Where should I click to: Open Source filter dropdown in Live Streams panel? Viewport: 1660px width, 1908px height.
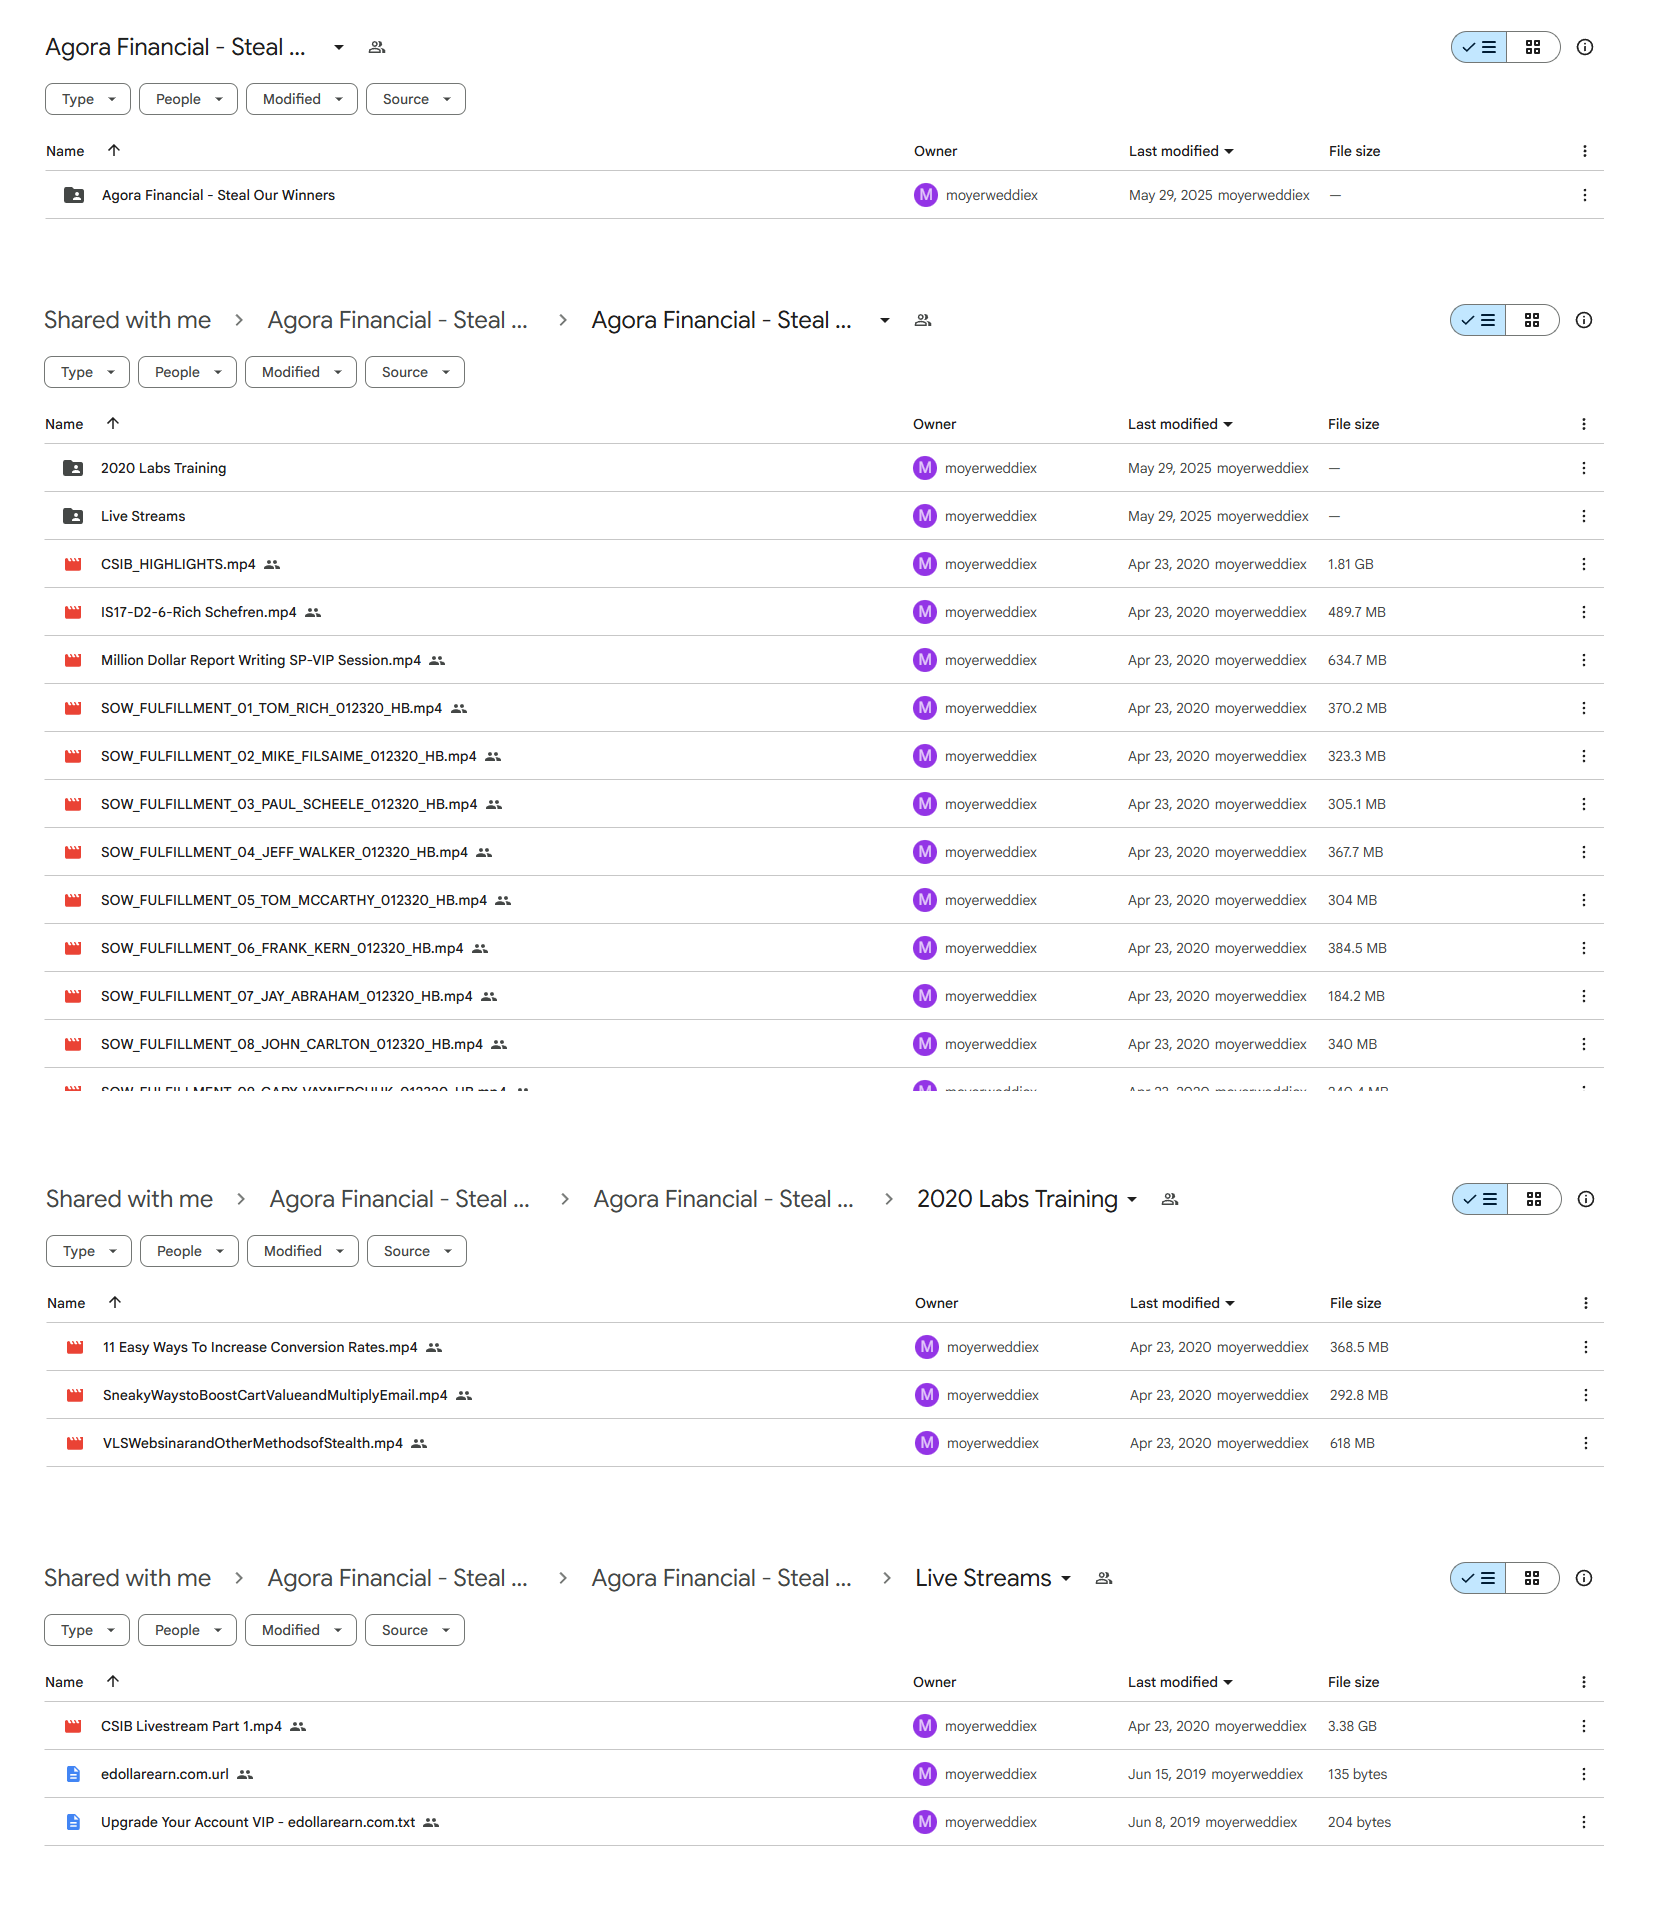click(415, 1630)
